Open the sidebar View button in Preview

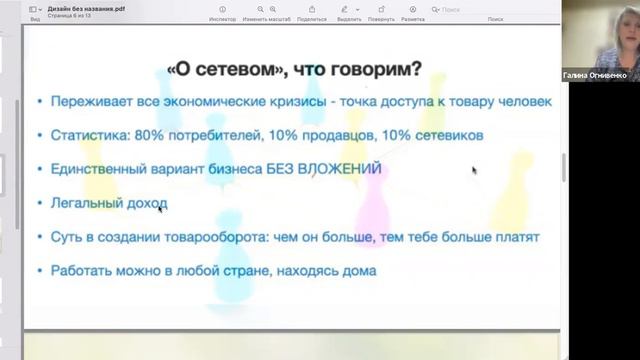coord(33,9)
